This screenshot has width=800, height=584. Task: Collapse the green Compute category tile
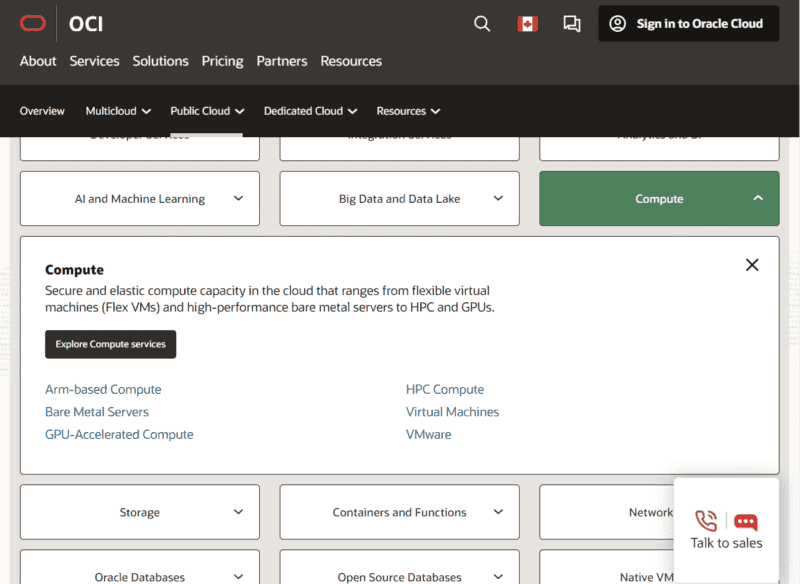pyautogui.click(x=659, y=199)
